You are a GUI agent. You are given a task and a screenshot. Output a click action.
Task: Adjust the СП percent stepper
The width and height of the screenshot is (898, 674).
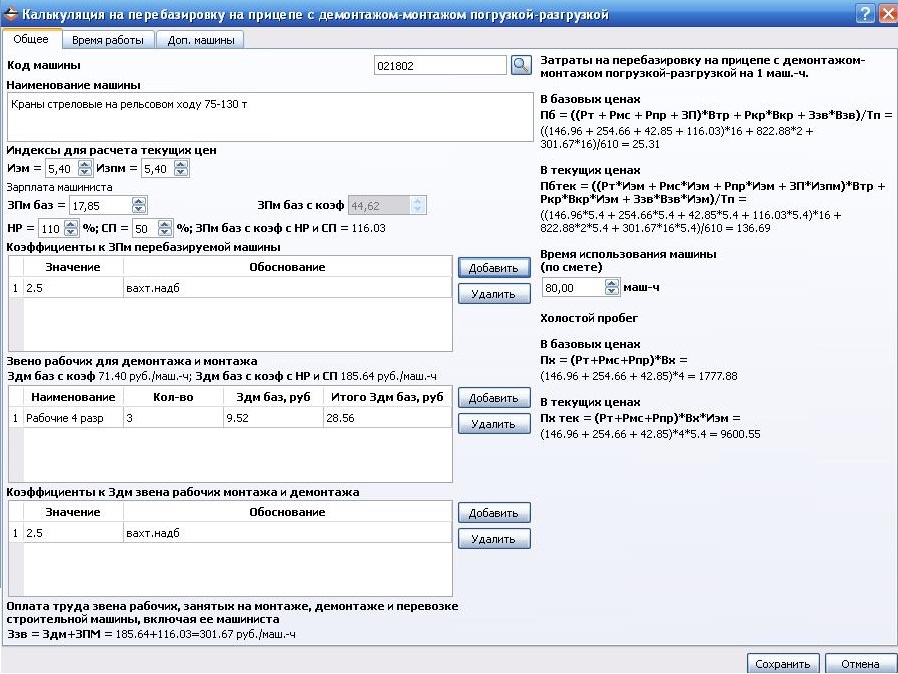tap(165, 228)
